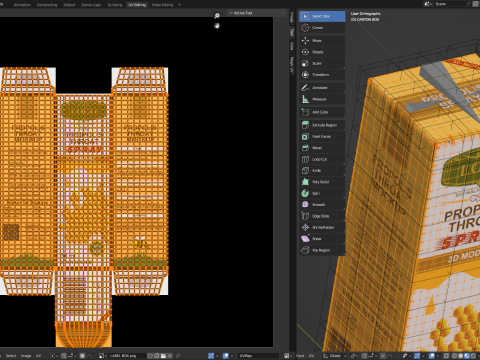Viewport: 480px width, 360px height.
Task: Toggle proportional editing in 3D viewport
Action: (x=383, y=356)
